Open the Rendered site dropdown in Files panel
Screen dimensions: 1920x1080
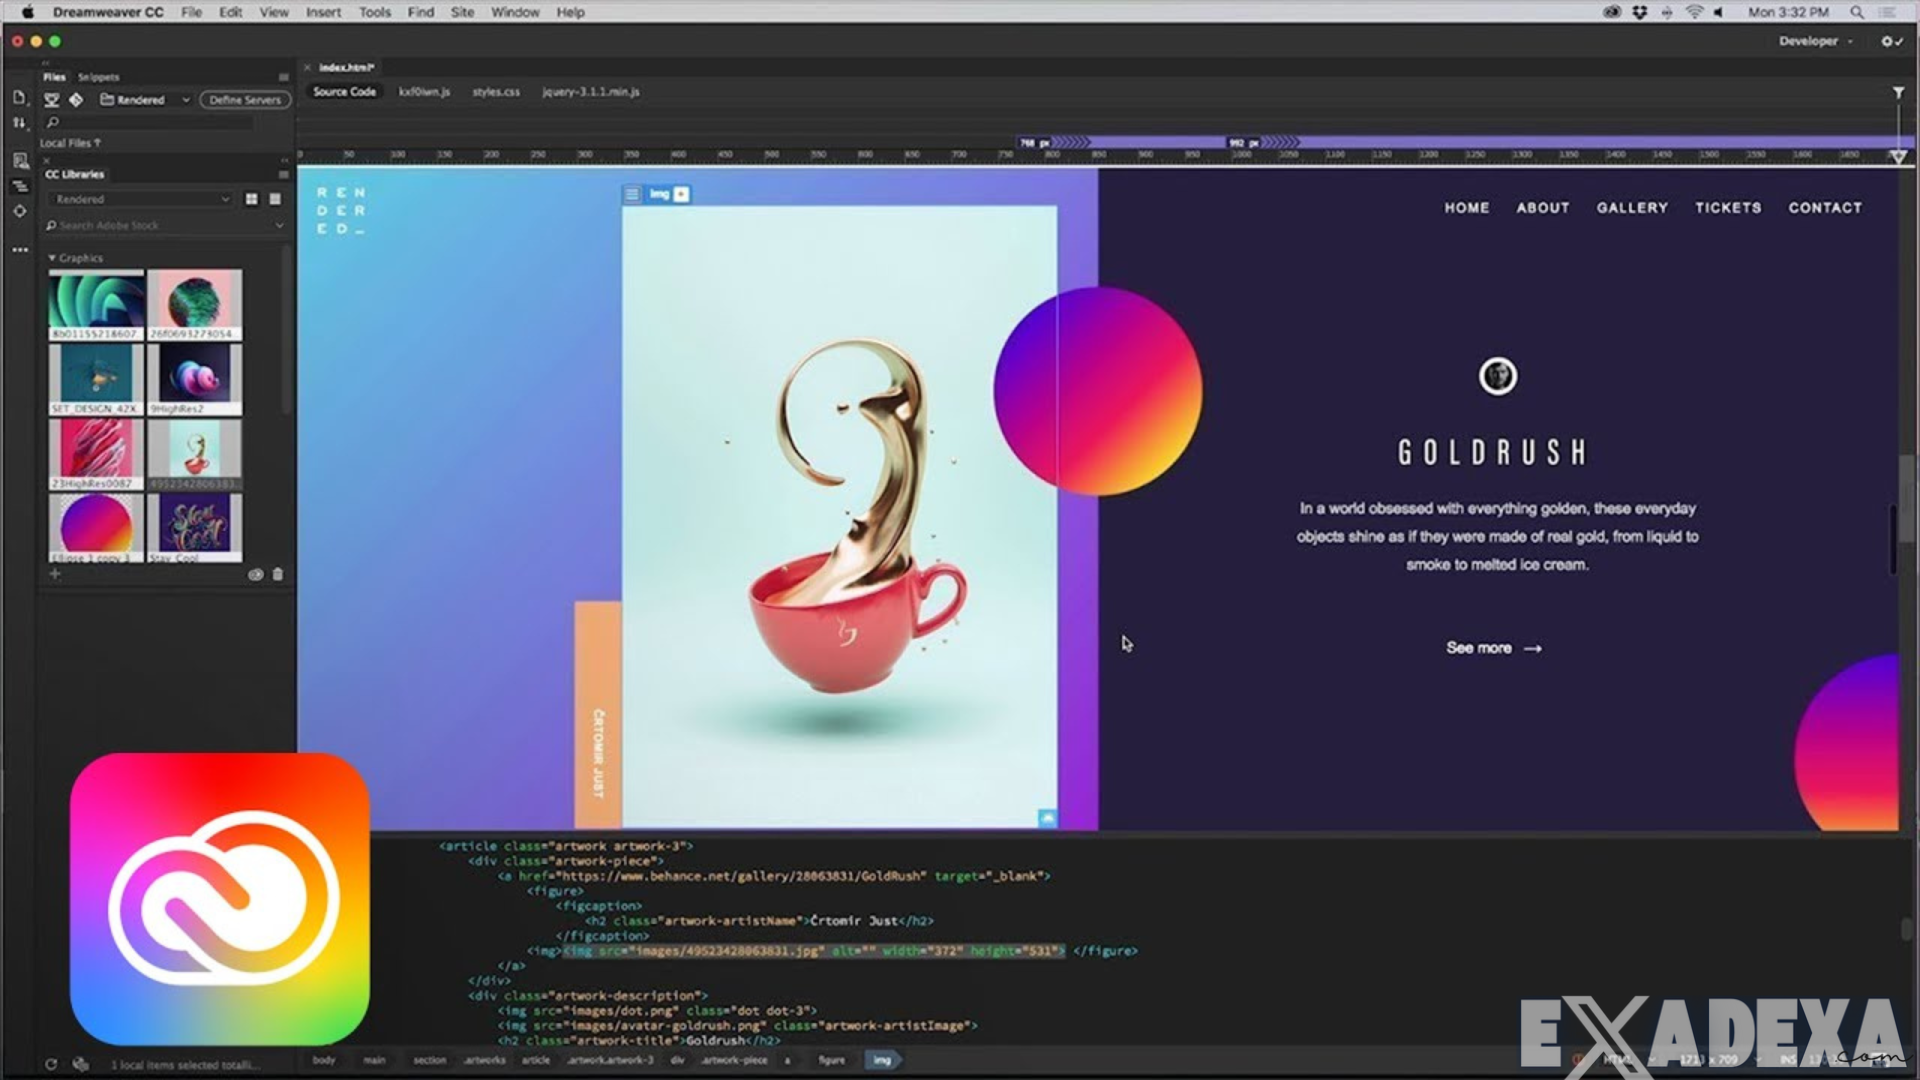pos(145,100)
